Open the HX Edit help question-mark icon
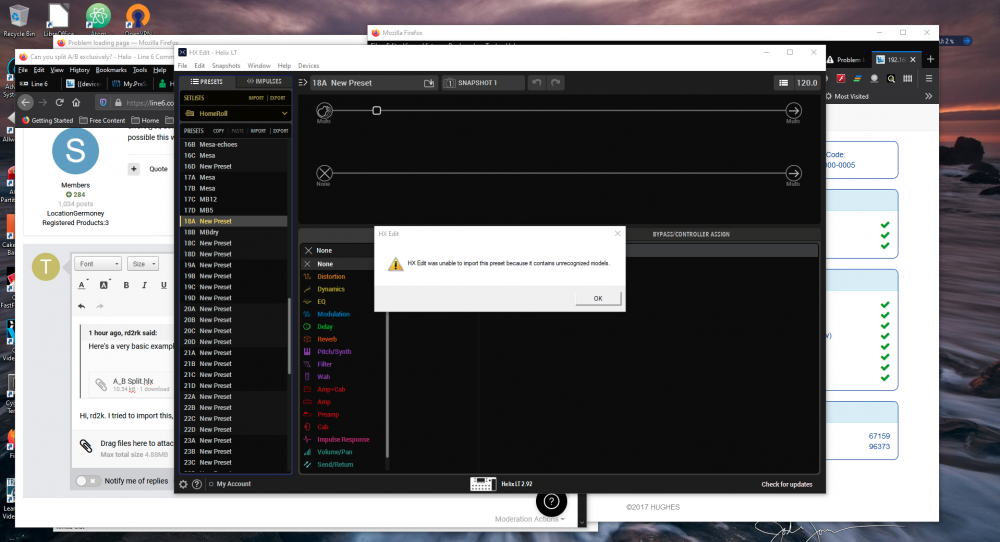This screenshot has height=542, width=1000. tap(197, 484)
